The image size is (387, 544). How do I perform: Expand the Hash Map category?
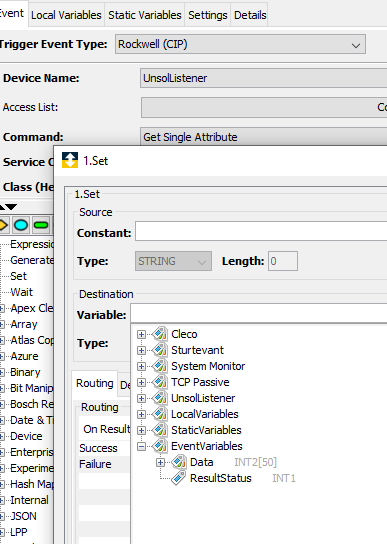tap(2, 485)
